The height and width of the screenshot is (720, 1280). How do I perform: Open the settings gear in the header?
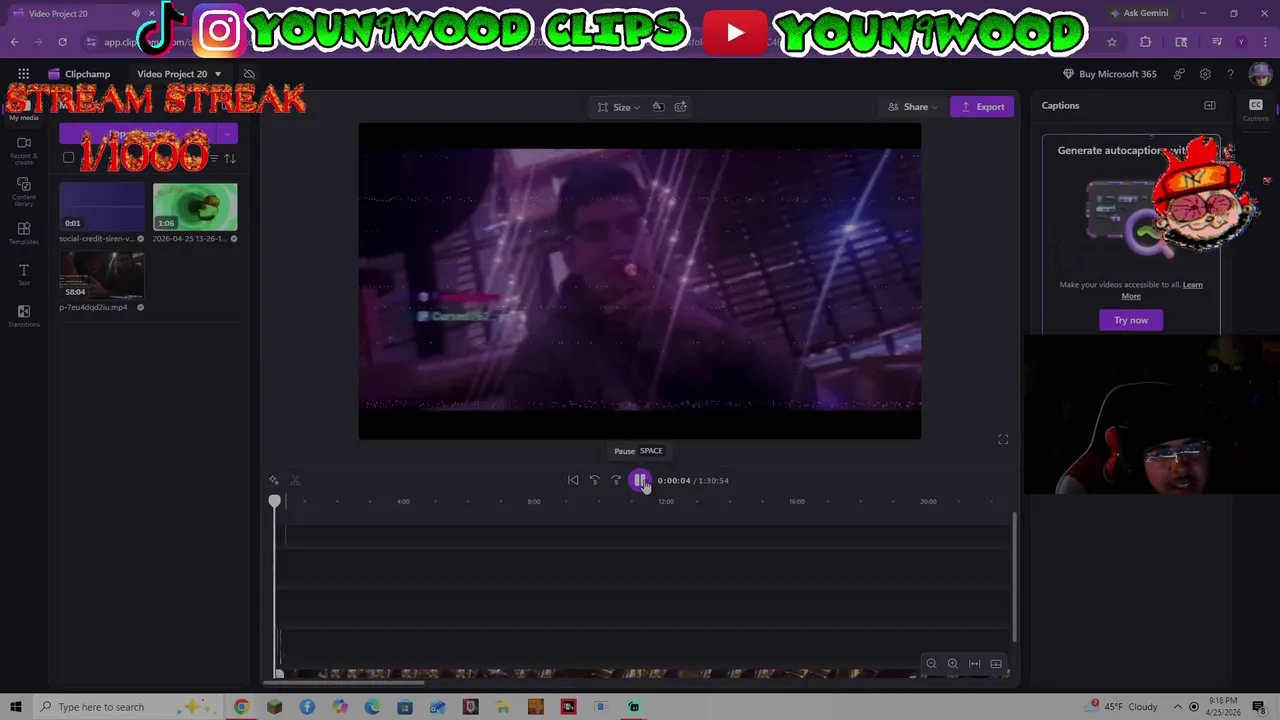[x=1205, y=74]
